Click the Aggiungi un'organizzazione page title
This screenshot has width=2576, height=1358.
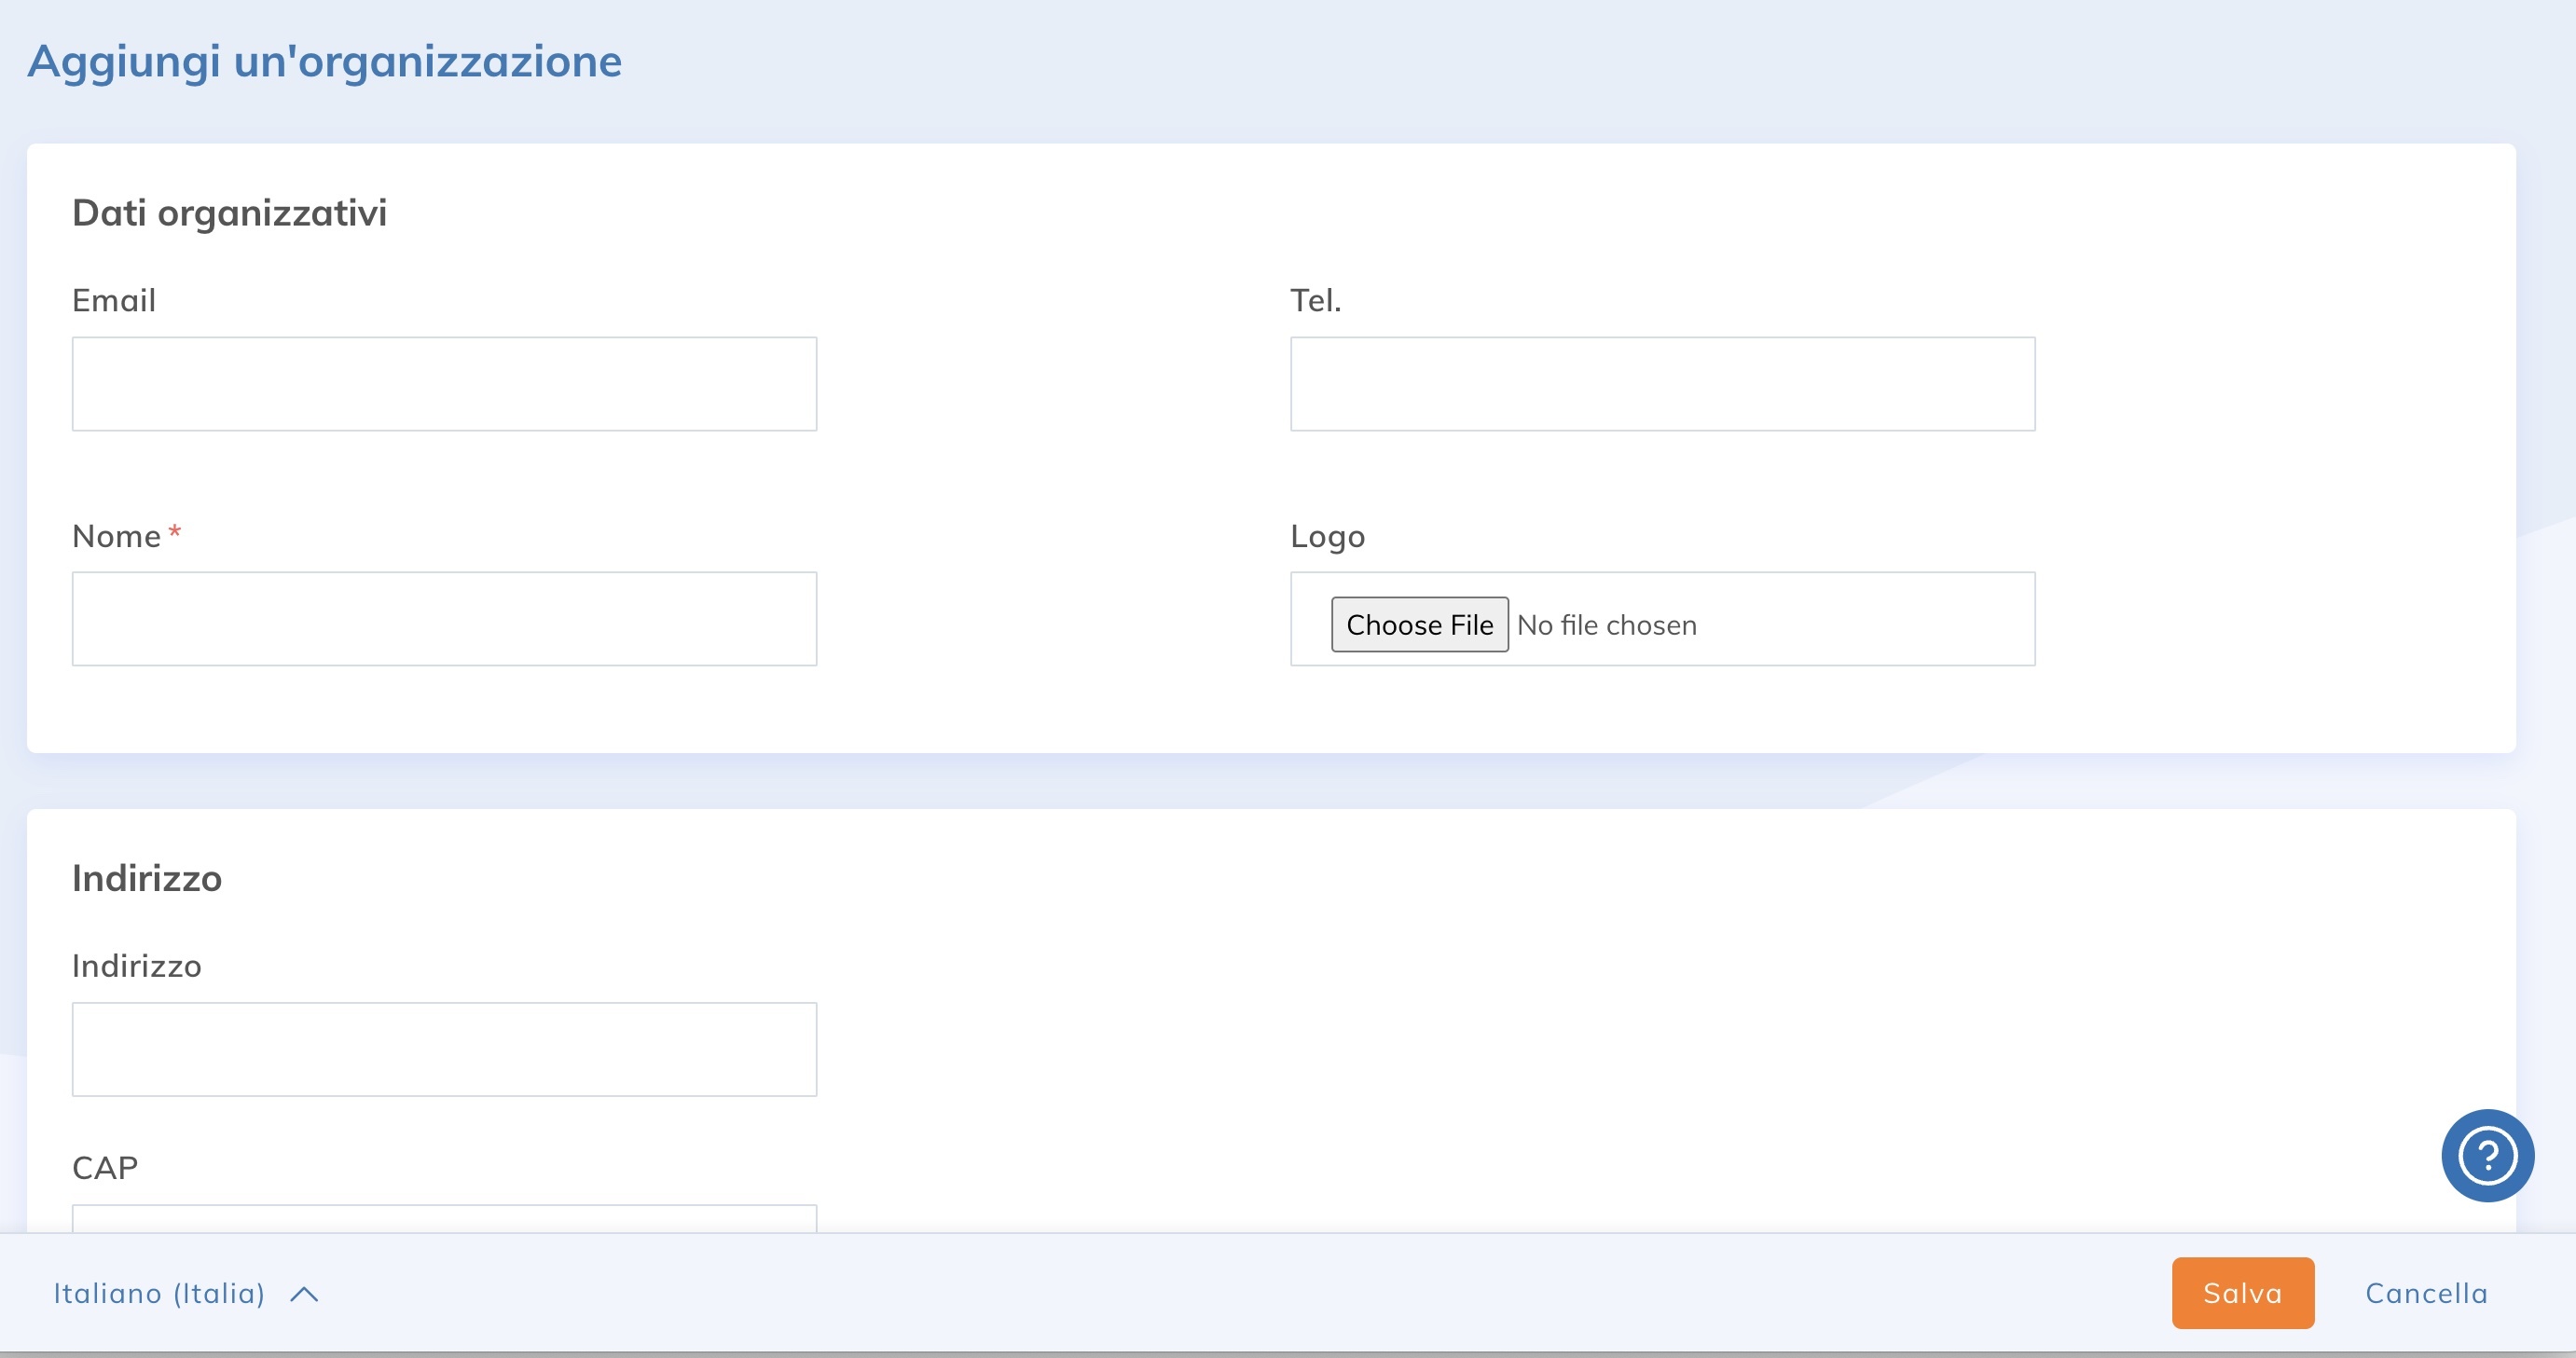pos(324,62)
